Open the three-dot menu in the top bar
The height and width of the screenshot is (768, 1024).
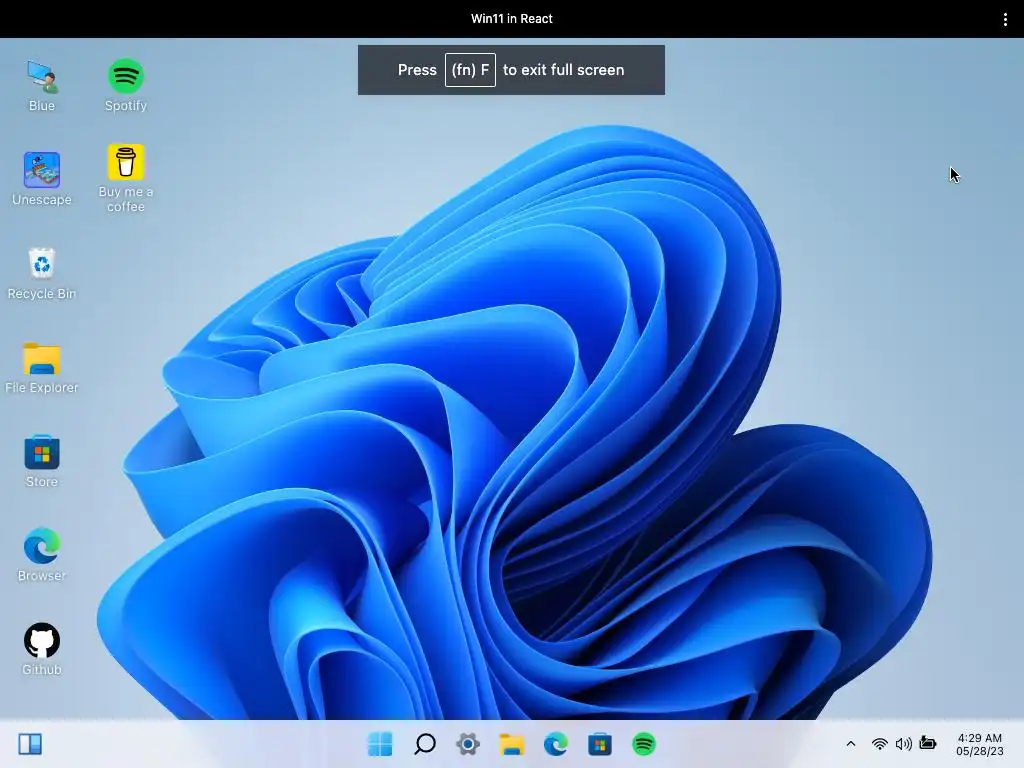tap(1005, 19)
